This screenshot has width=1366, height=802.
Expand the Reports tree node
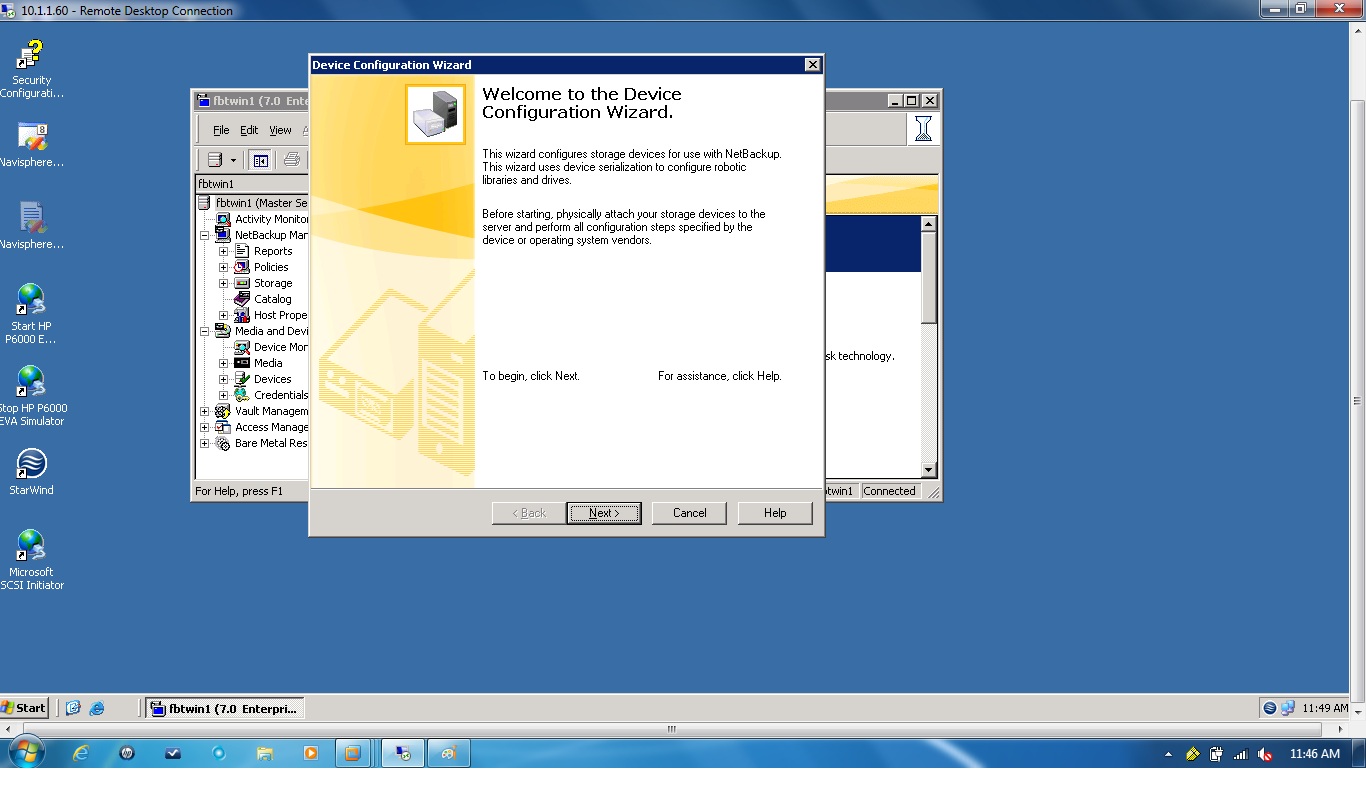(x=222, y=251)
